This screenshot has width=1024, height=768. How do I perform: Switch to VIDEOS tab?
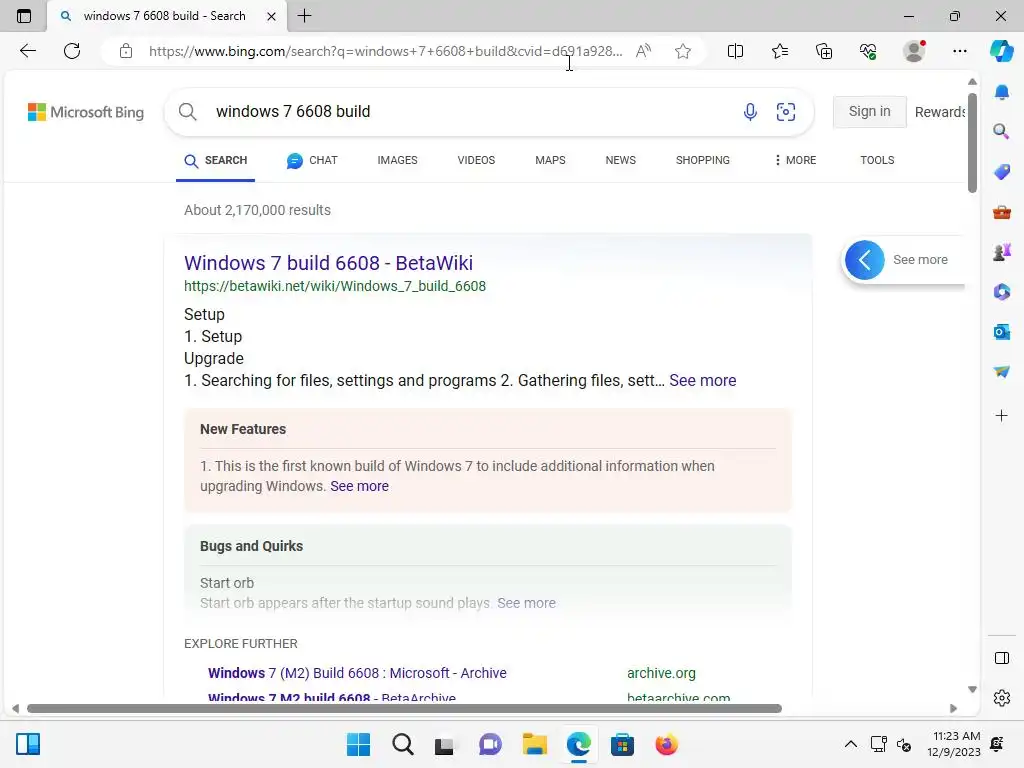click(476, 161)
